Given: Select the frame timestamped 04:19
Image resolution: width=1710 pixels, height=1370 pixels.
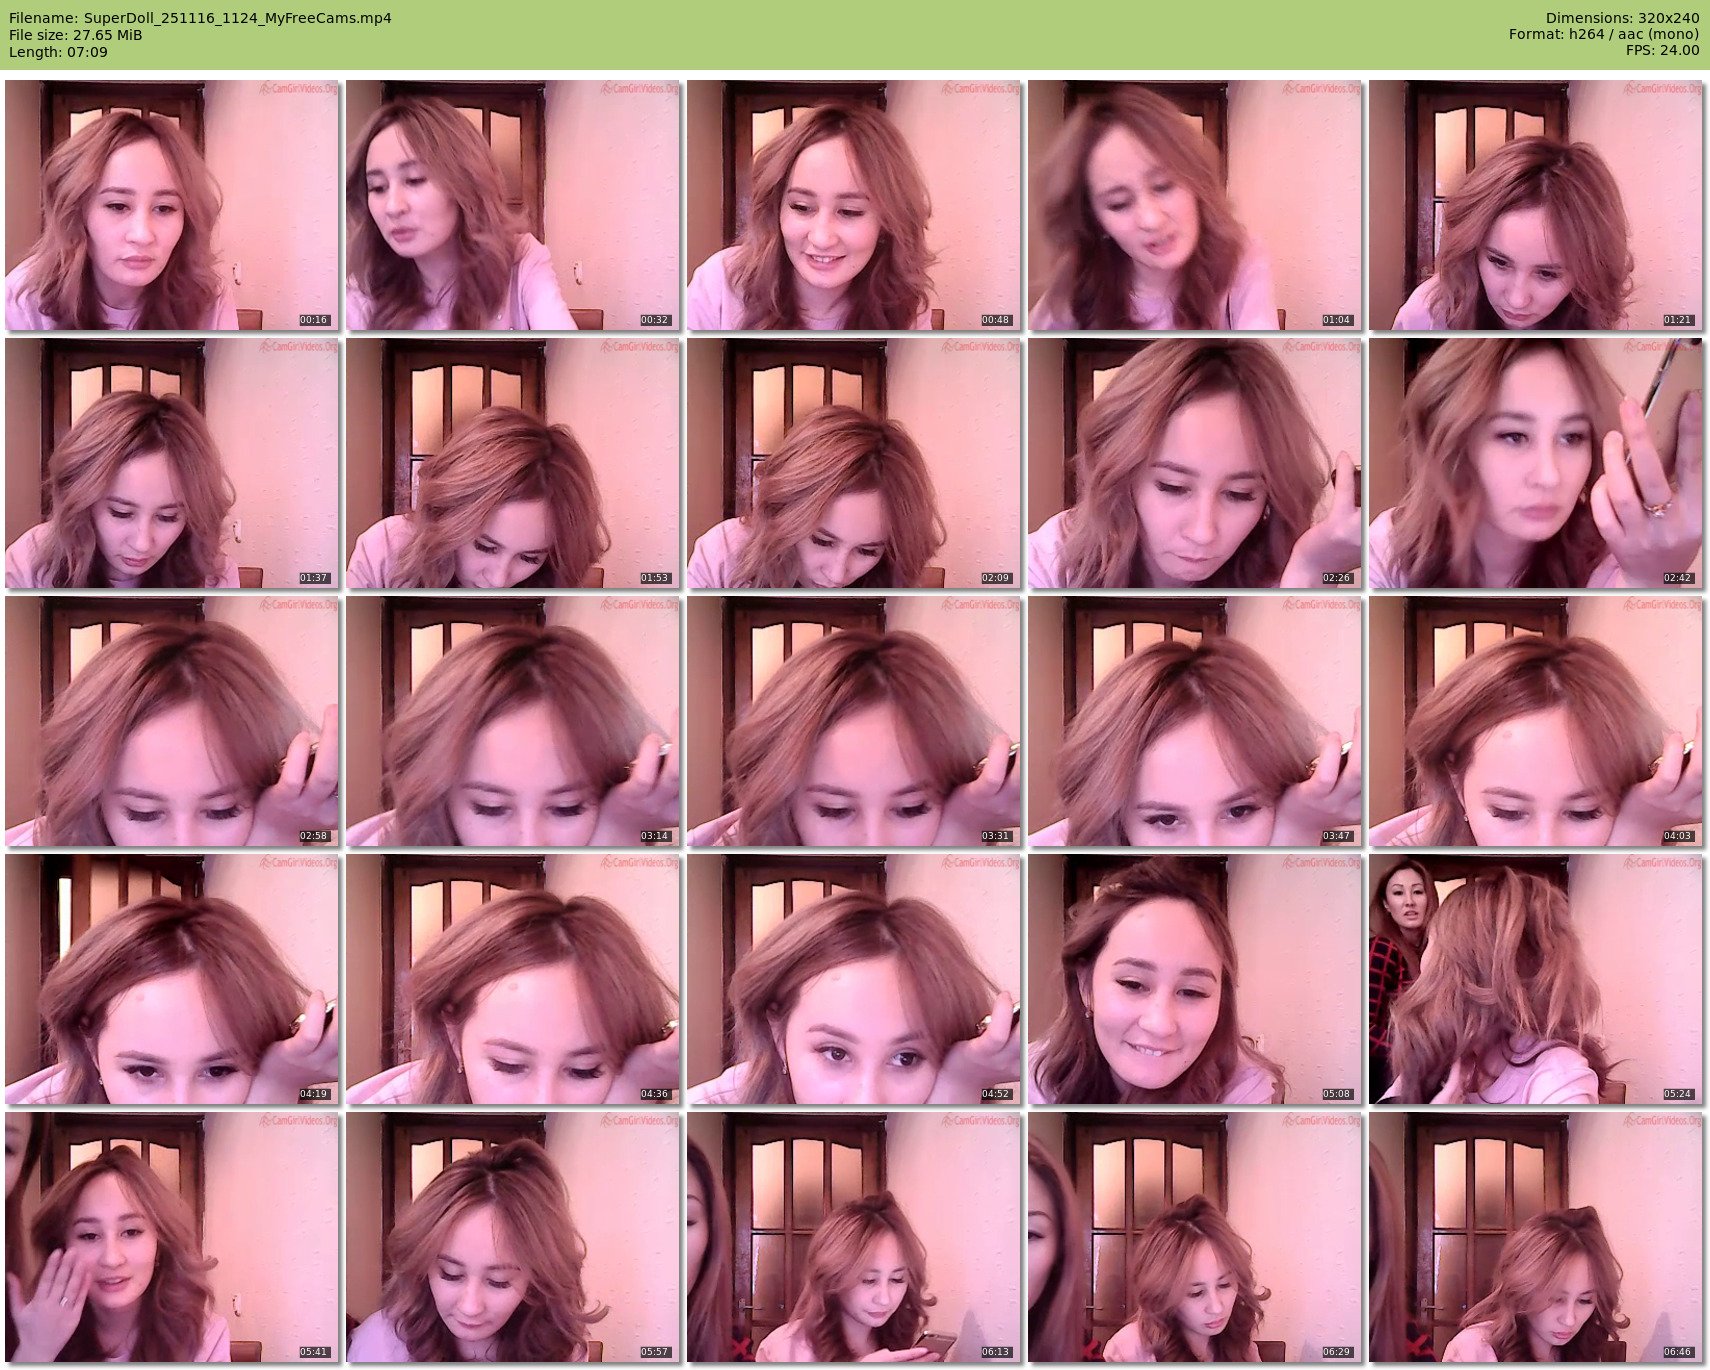Looking at the screenshot, I should 172,979.
